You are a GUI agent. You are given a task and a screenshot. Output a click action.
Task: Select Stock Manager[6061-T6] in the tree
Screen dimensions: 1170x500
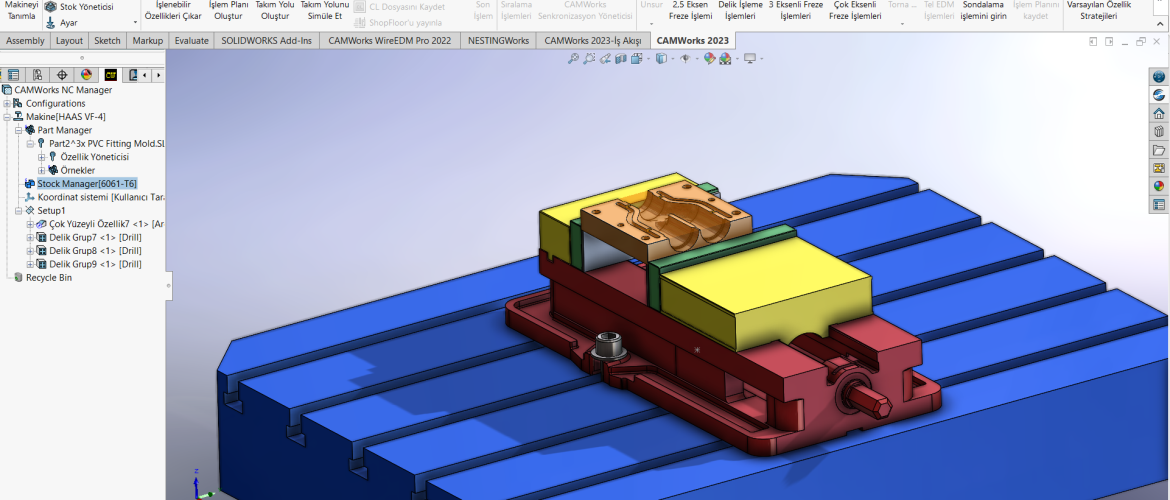coord(86,184)
